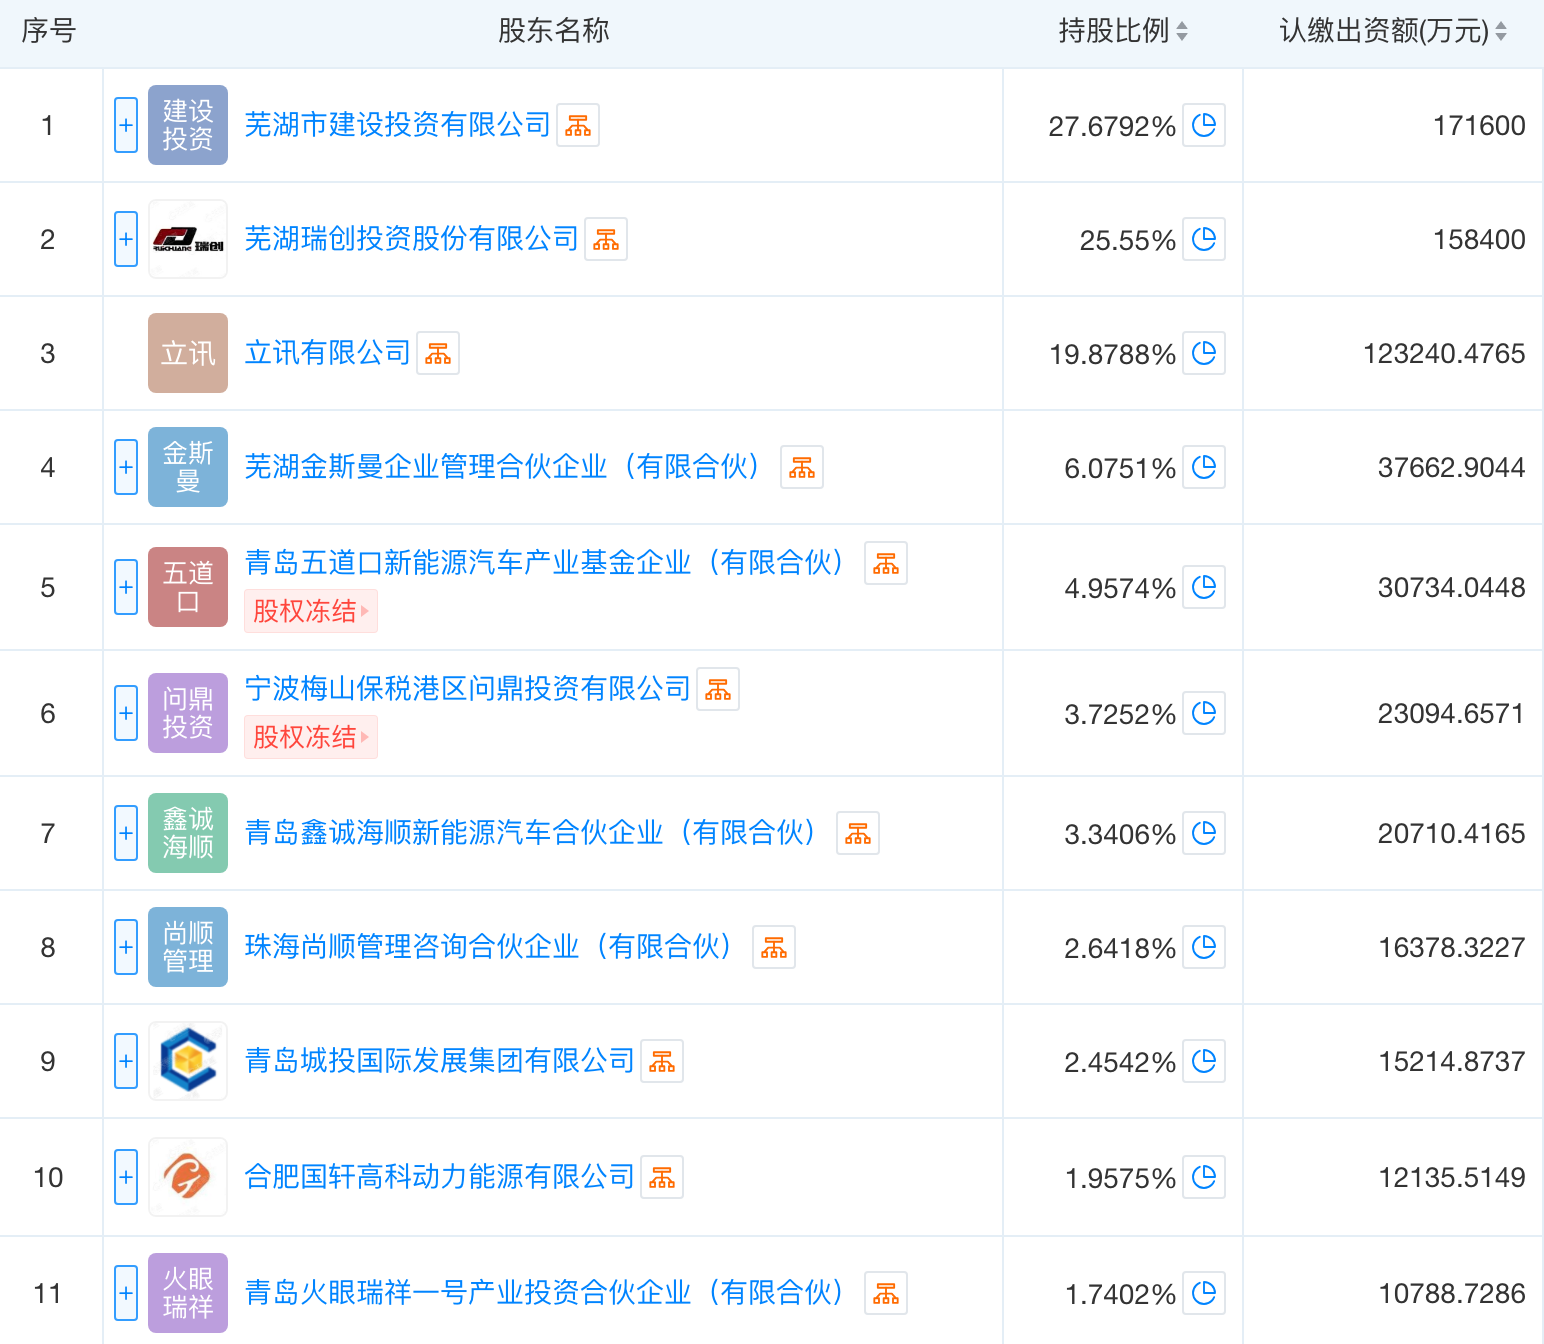The height and width of the screenshot is (1344, 1544).
Task: Open equity structure icon for 青岛鑫诚海顺新能源汽车合伙企业
Action: (x=858, y=833)
